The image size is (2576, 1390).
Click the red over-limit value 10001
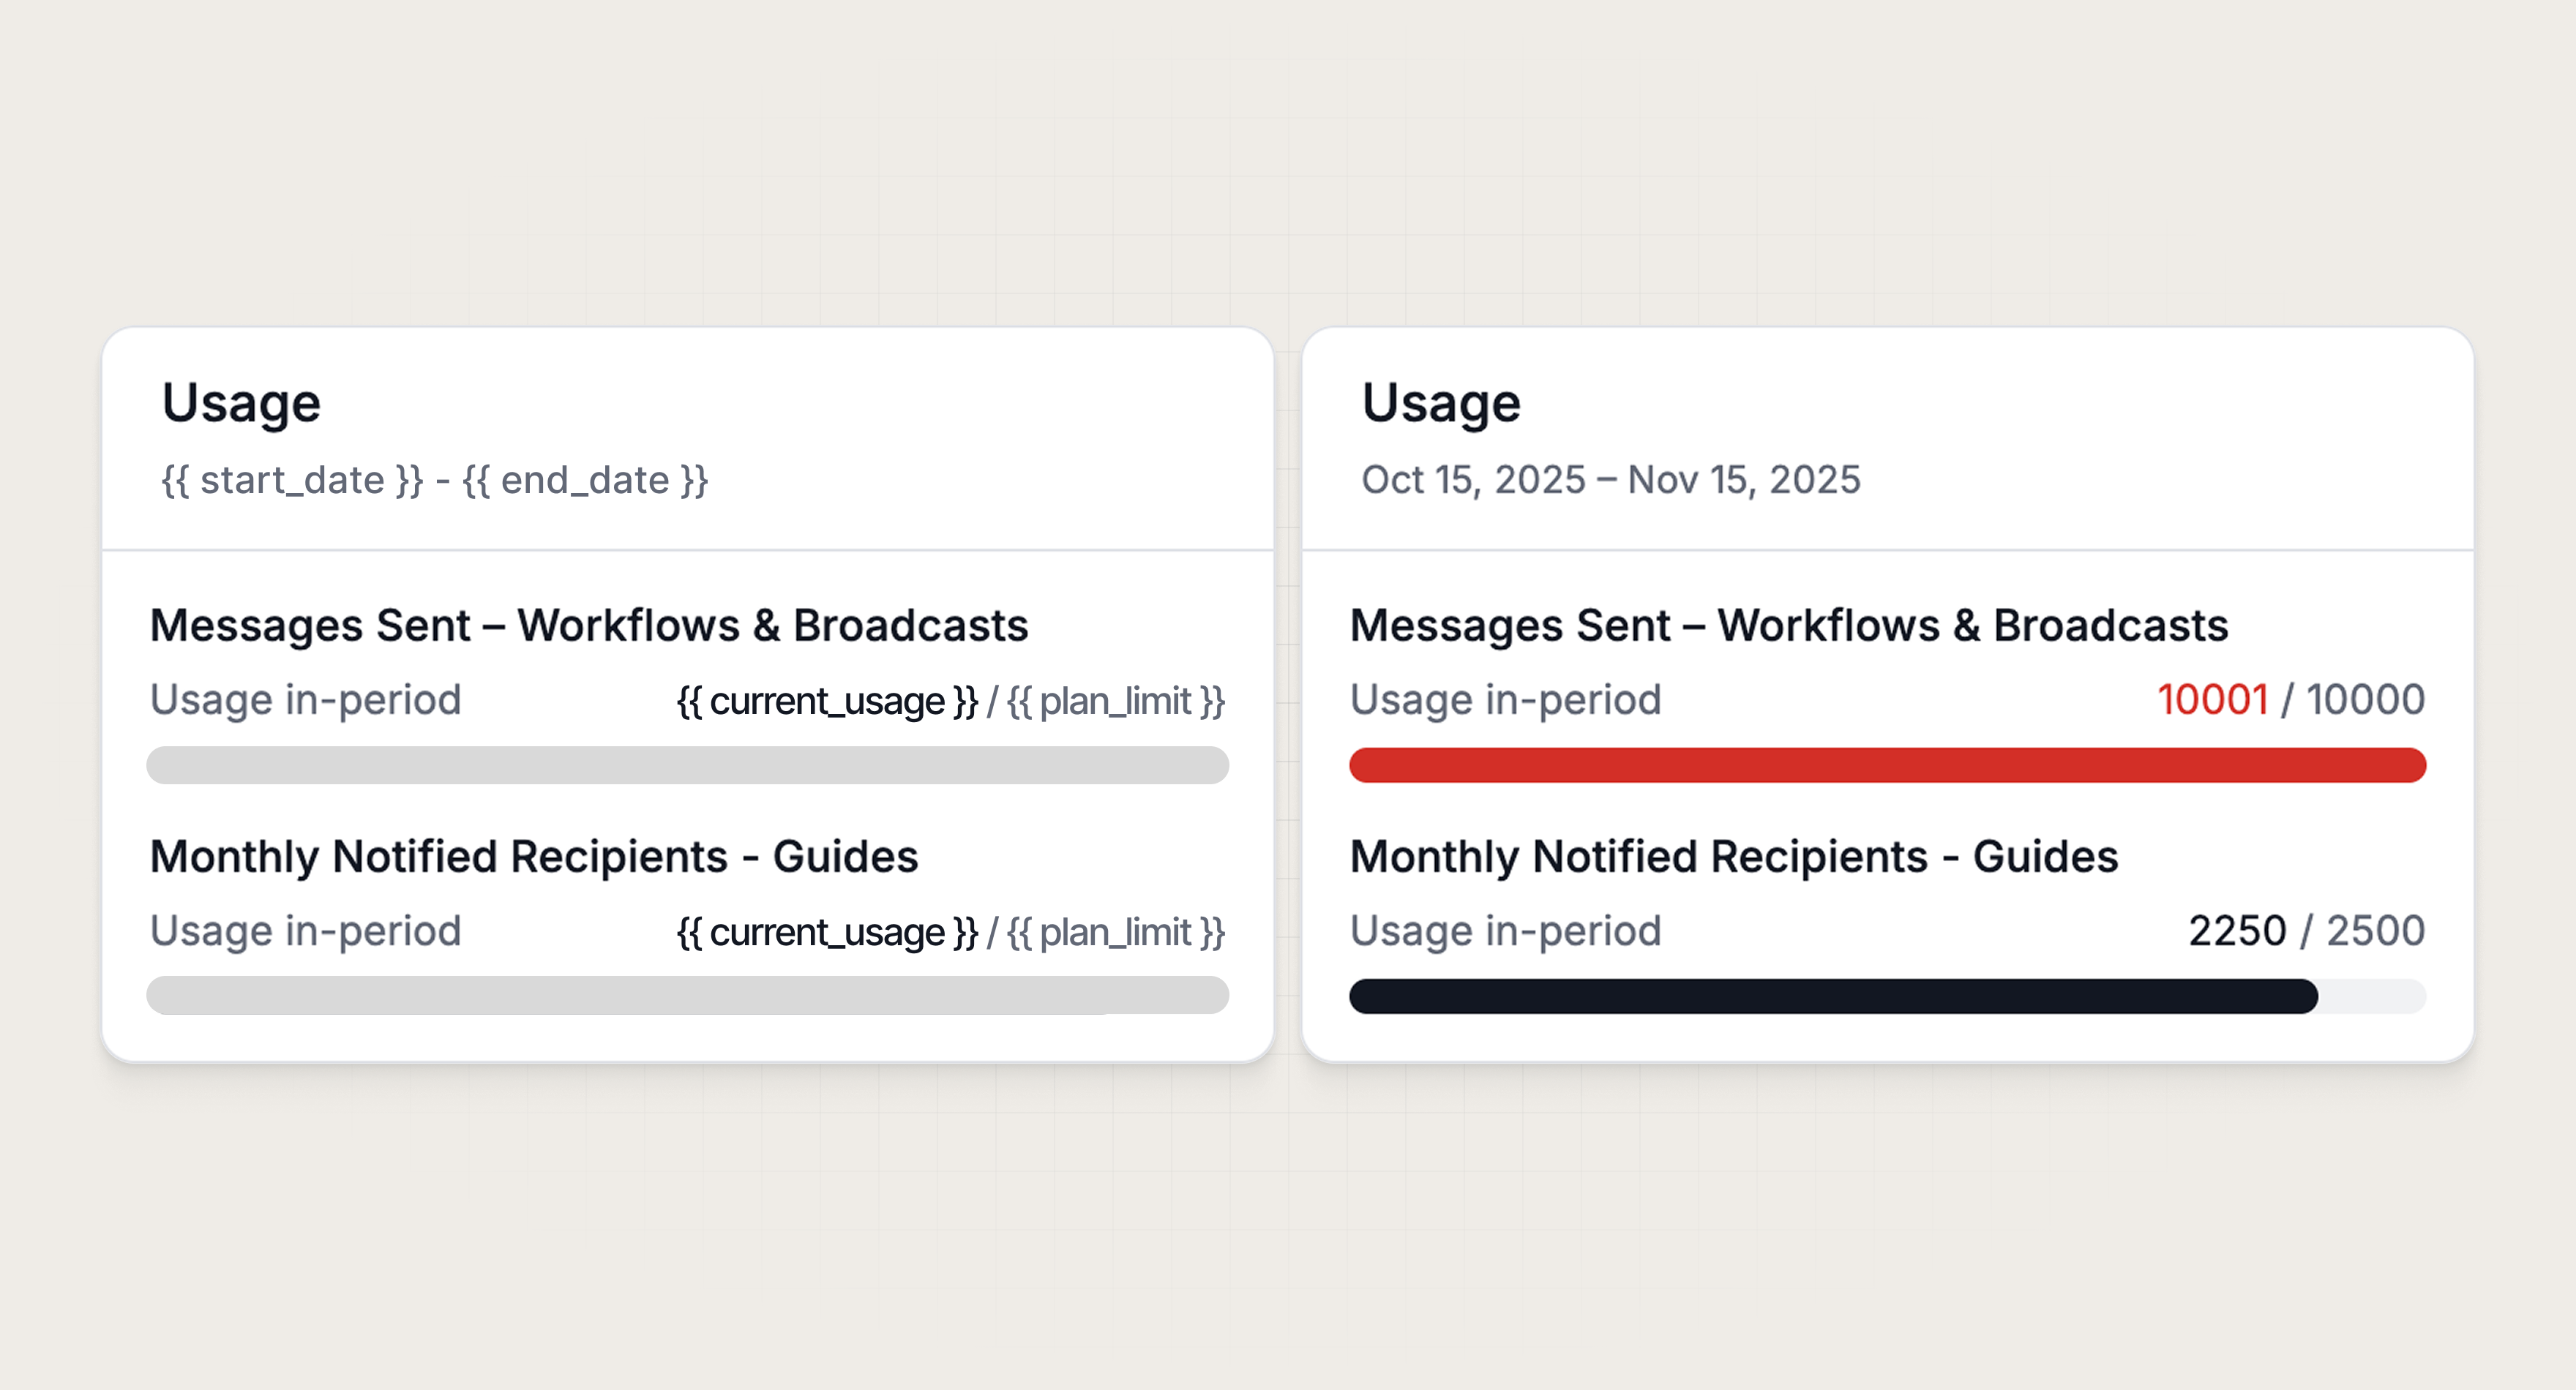2217,700
